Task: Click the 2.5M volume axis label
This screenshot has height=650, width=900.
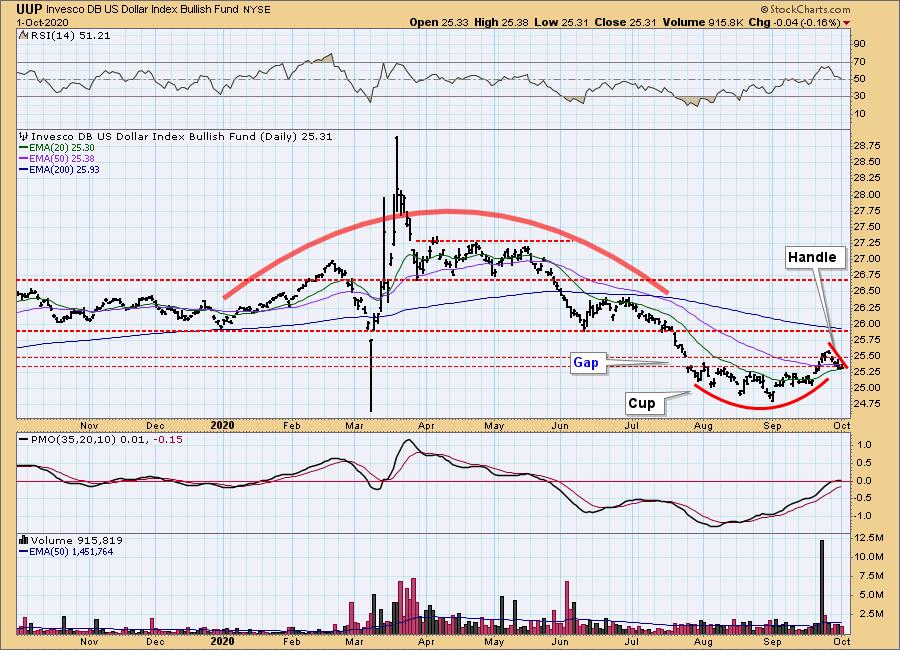Action: click(871, 614)
